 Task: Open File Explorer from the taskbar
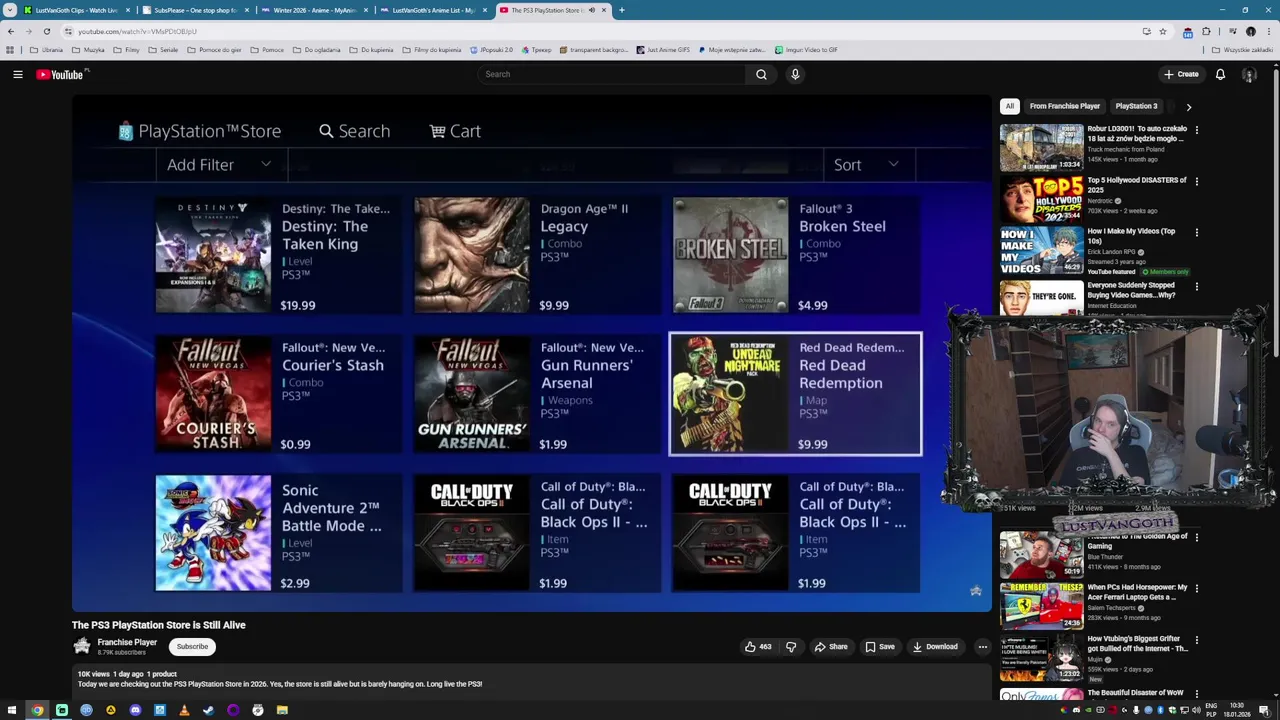282,710
